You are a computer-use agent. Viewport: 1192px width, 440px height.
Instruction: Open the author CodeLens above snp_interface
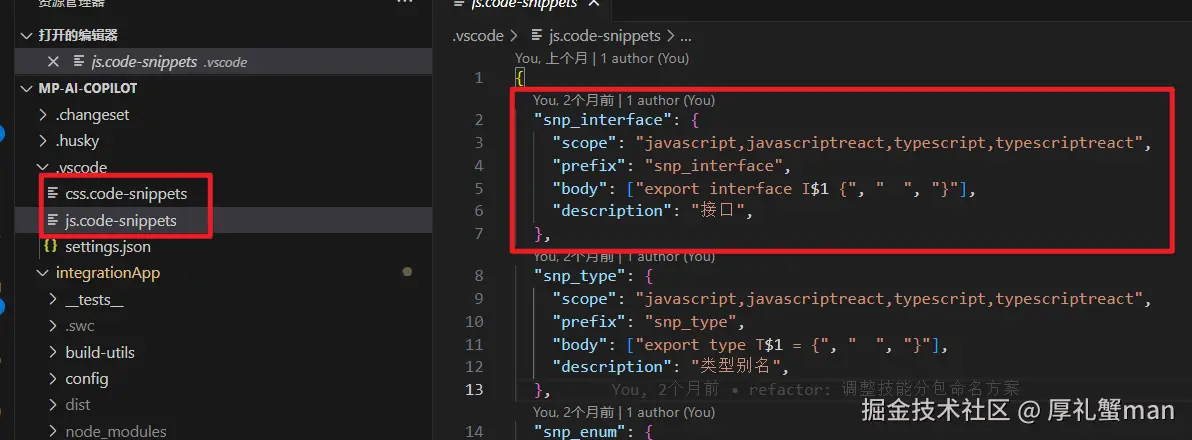pos(624,100)
